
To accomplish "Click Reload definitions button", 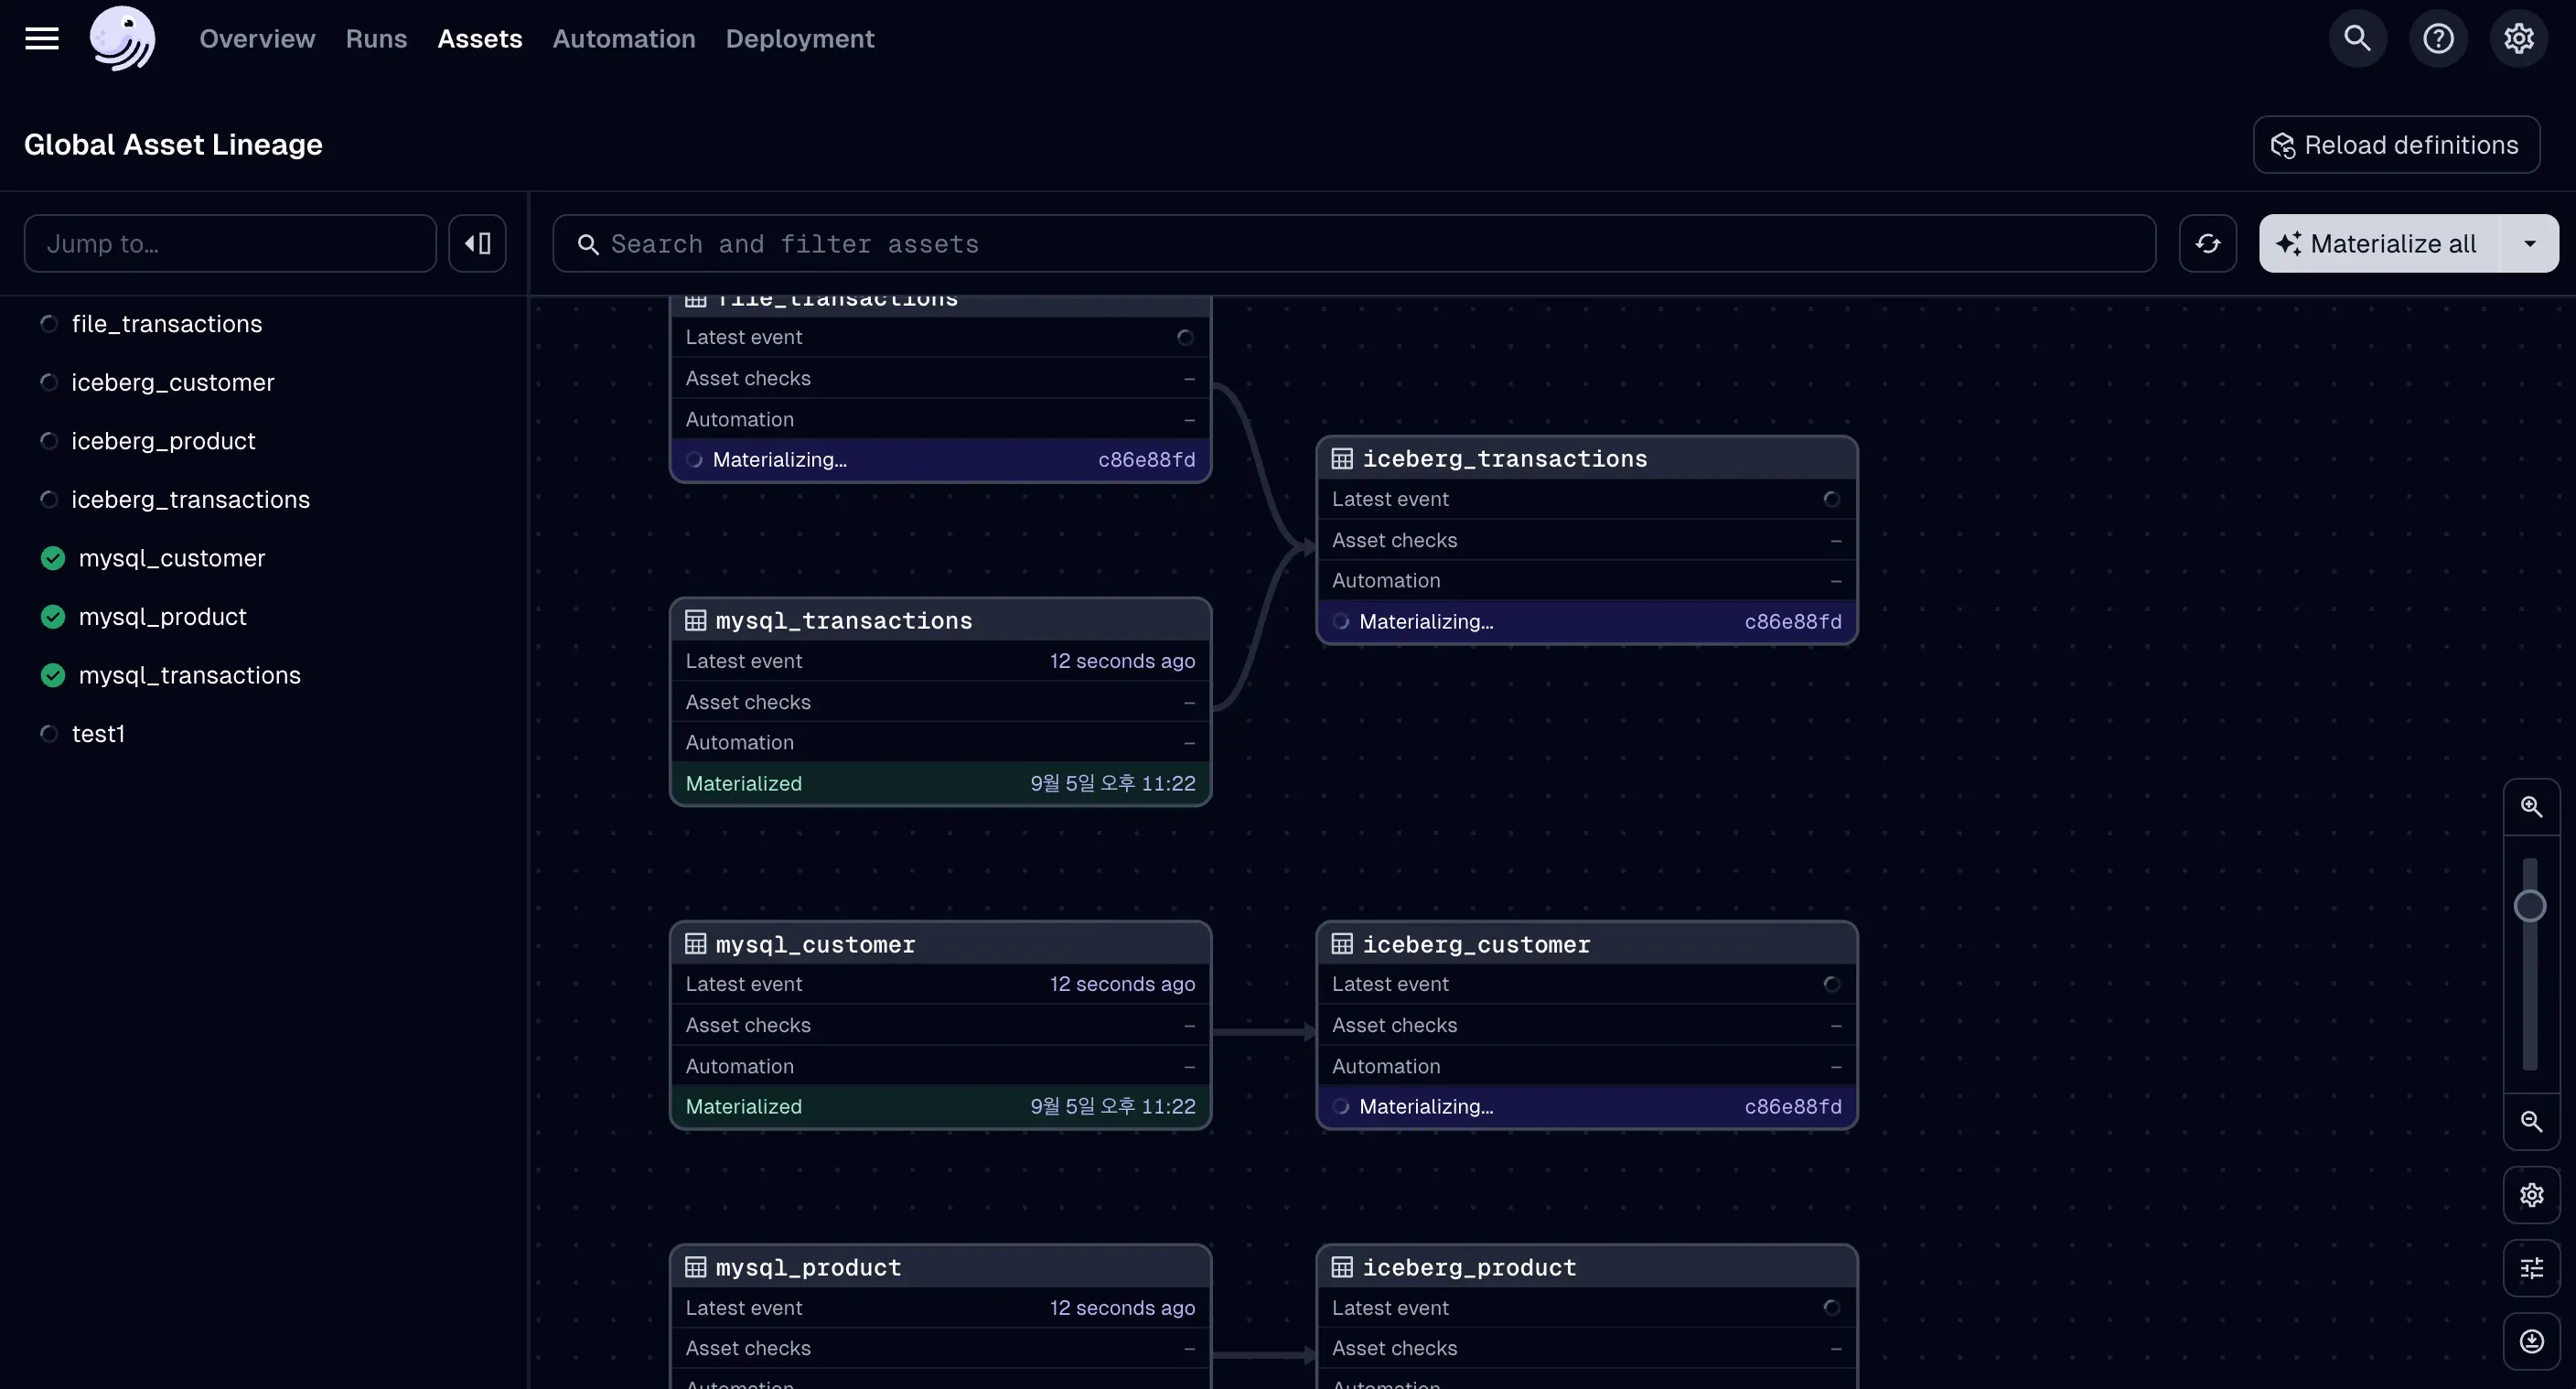I will (x=2396, y=144).
